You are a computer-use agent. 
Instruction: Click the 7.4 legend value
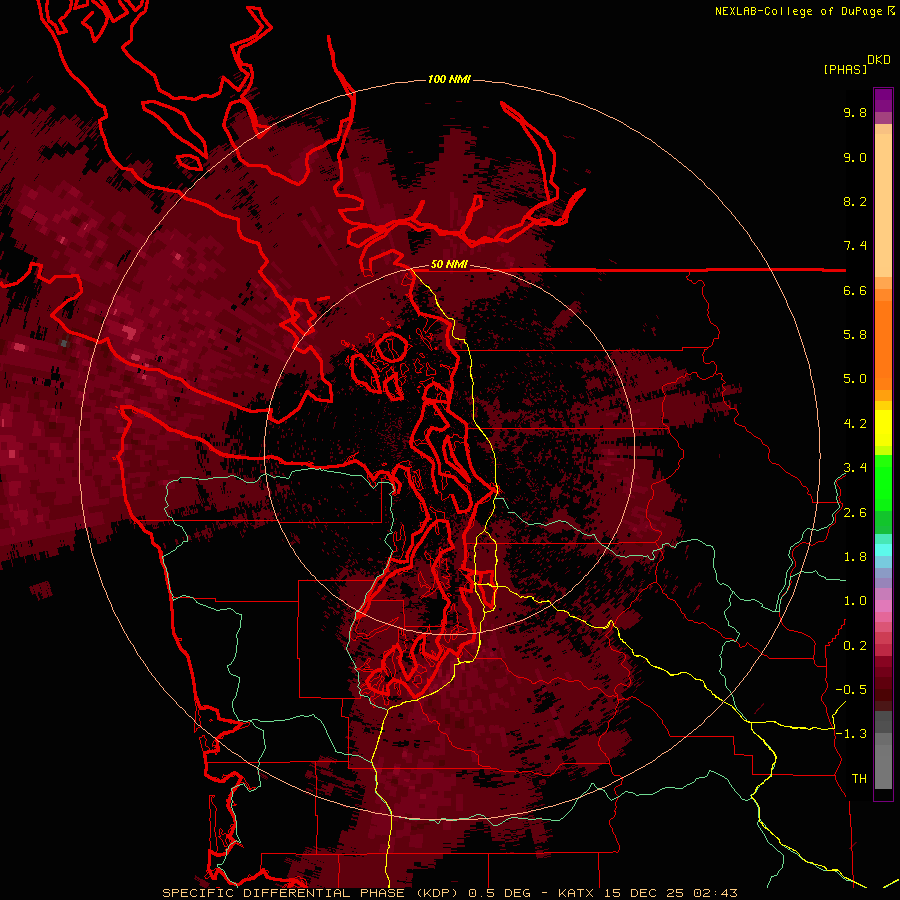click(x=855, y=246)
